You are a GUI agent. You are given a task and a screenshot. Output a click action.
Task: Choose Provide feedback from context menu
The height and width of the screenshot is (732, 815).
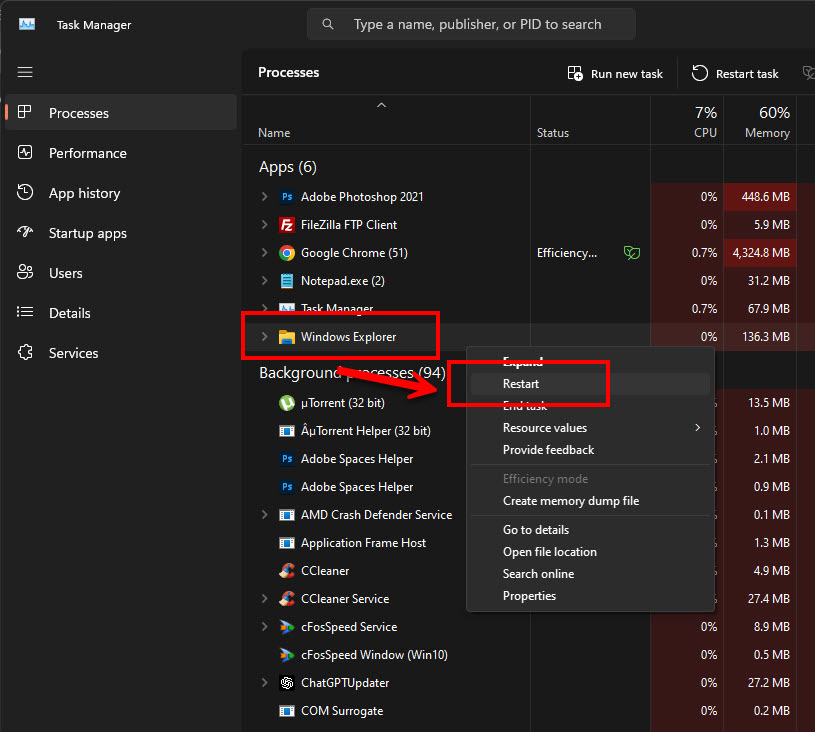590,450
